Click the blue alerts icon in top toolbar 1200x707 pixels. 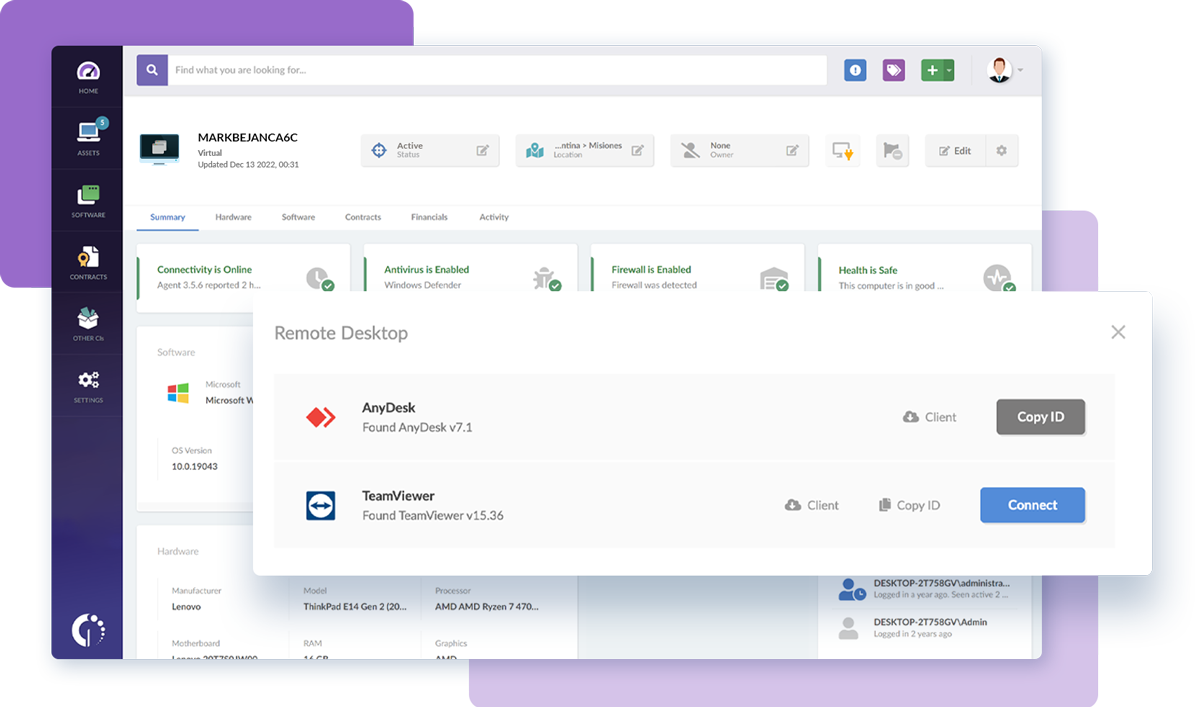tap(855, 70)
